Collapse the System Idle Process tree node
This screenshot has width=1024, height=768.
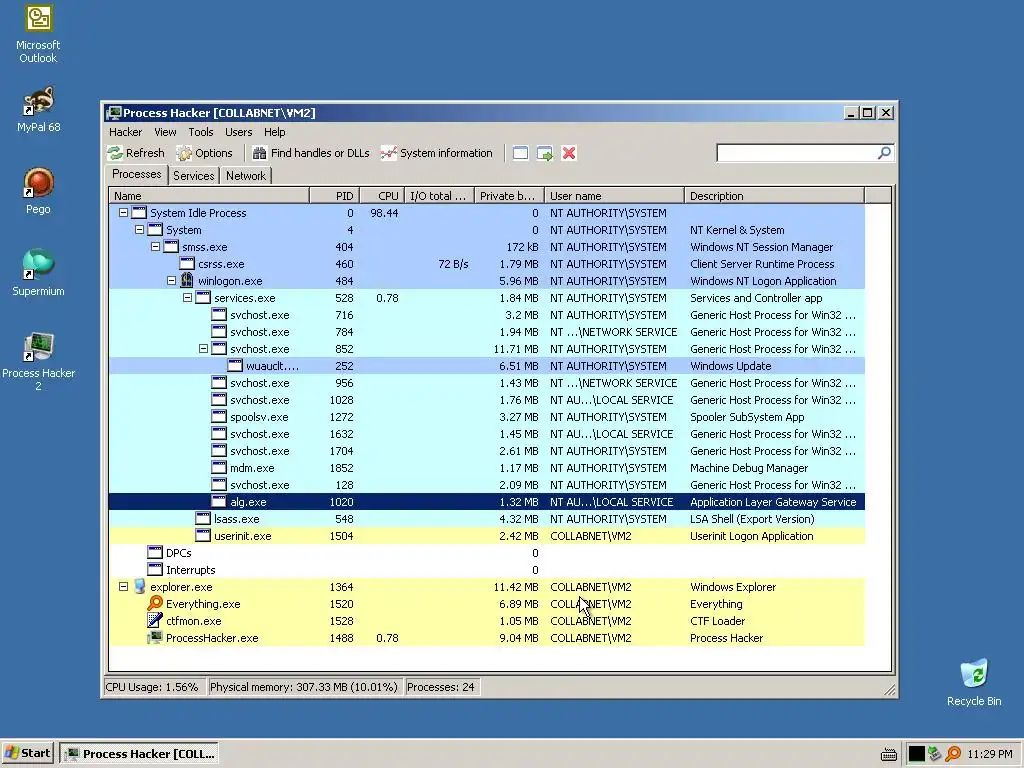(x=123, y=213)
